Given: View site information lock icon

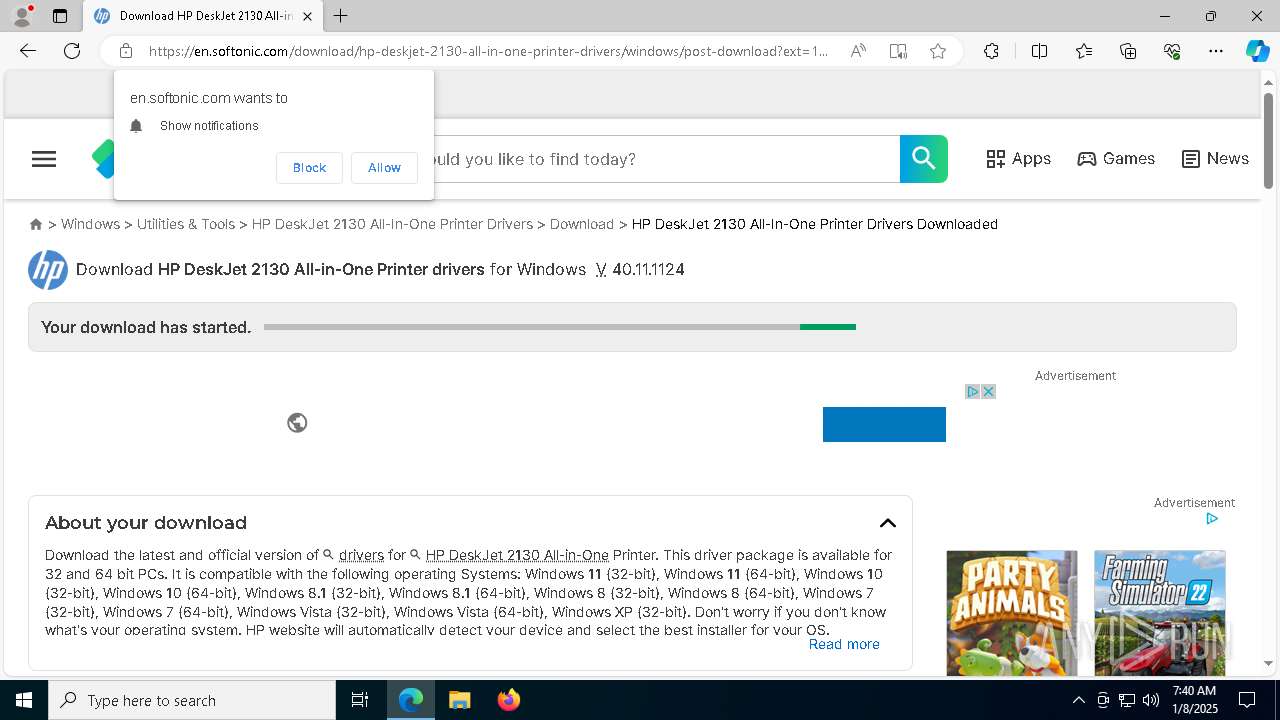Looking at the screenshot, I should (x=126, y=51).
